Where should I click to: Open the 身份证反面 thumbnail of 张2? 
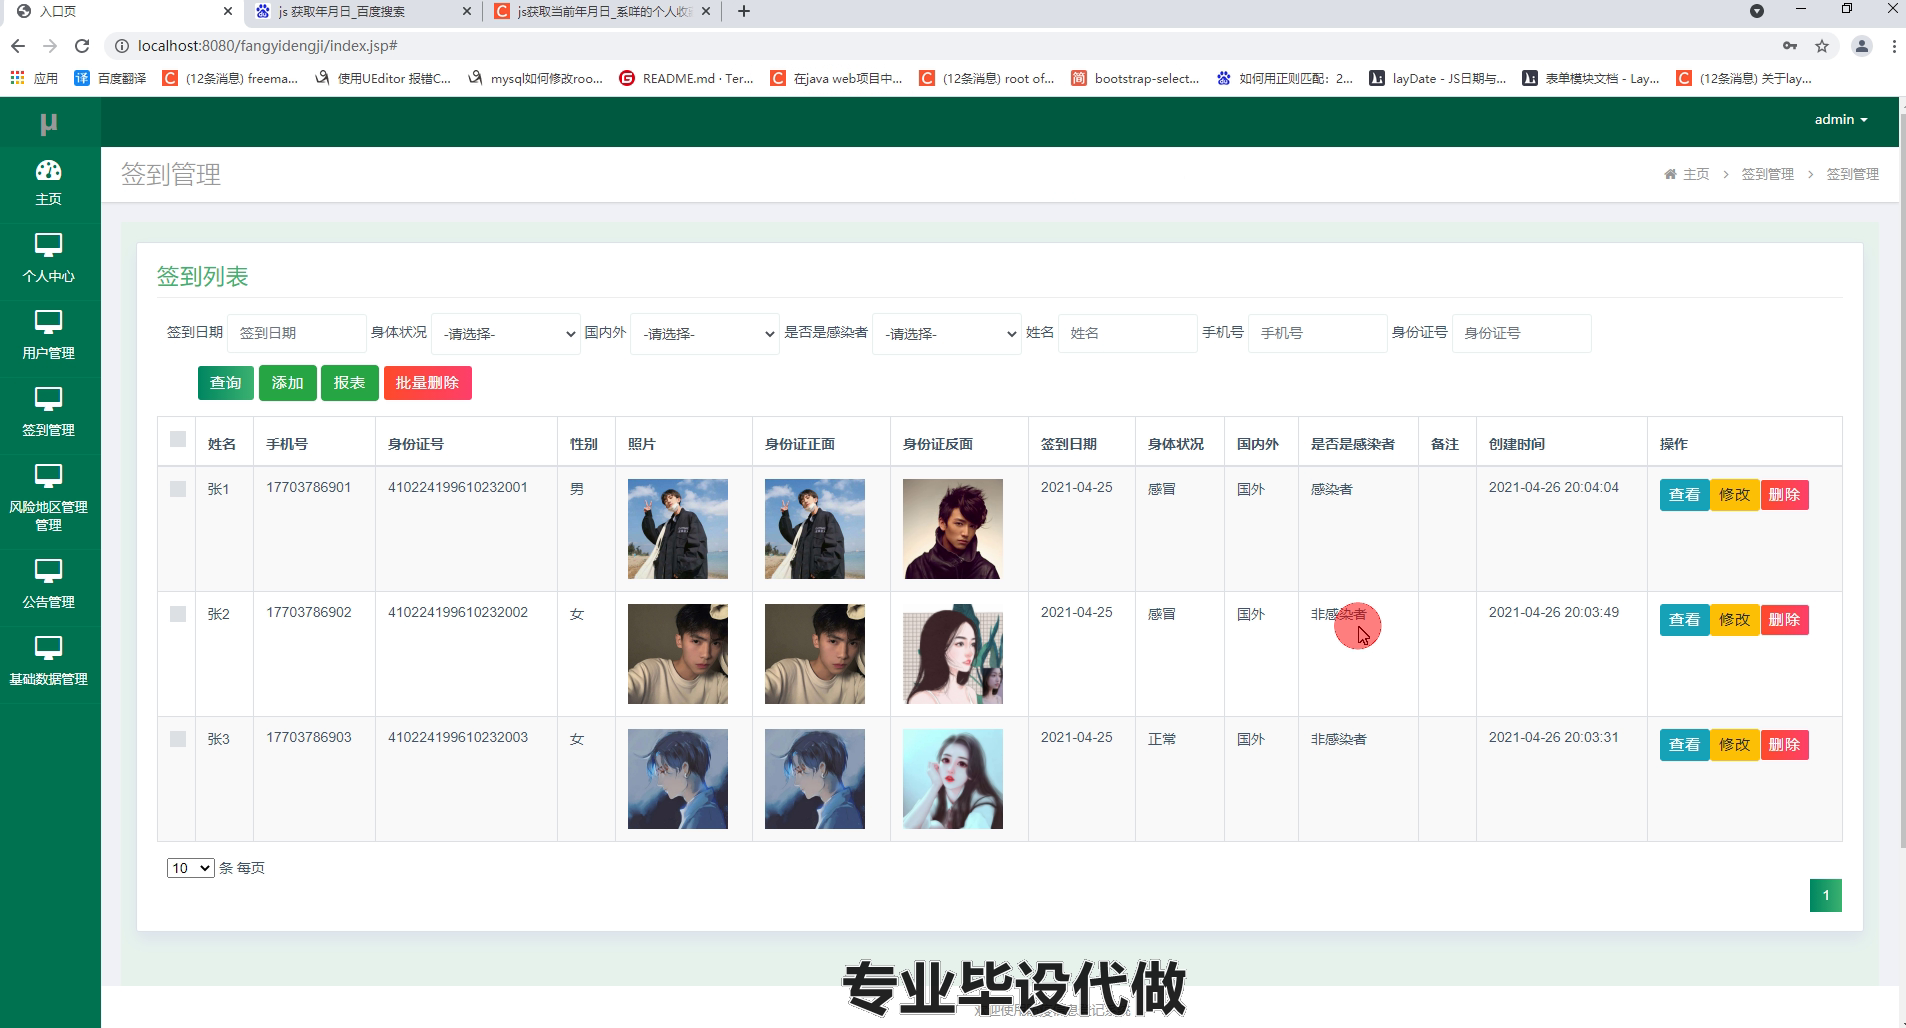pyautogui.click(x=953, y=654)
